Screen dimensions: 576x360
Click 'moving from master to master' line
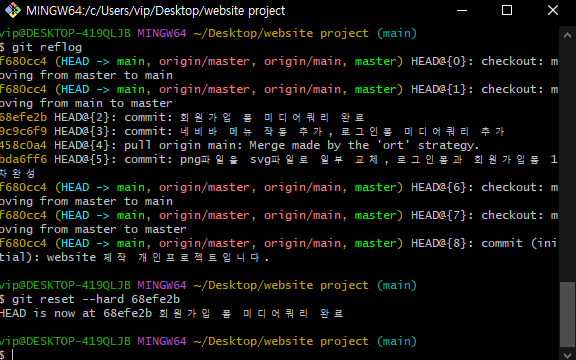tap(93, 229)
